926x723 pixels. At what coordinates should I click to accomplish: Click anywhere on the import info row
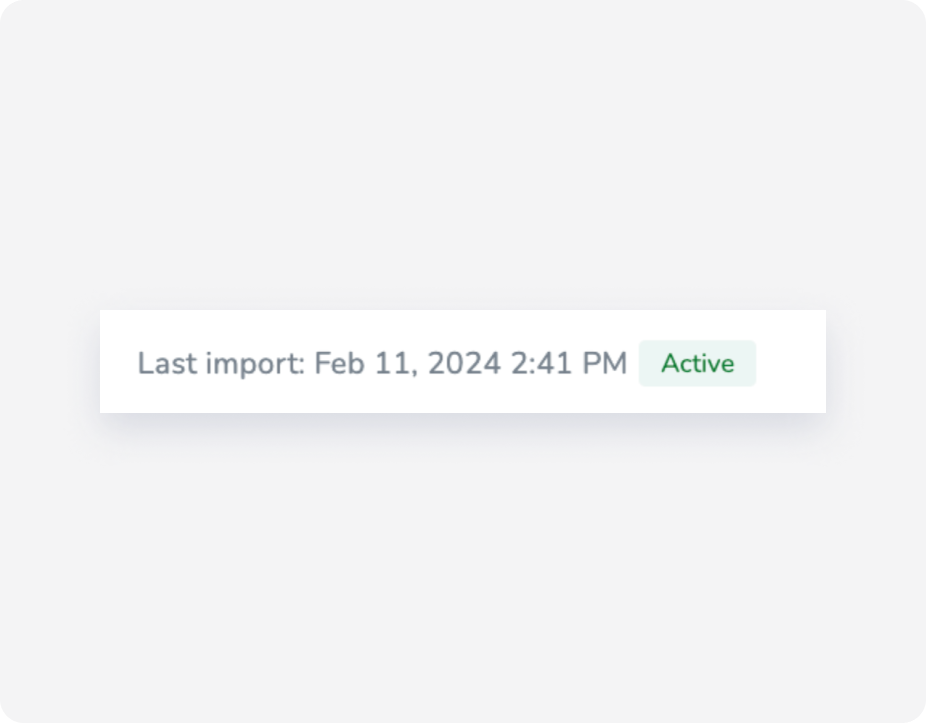pyautogui.click(x=463, y=363)
